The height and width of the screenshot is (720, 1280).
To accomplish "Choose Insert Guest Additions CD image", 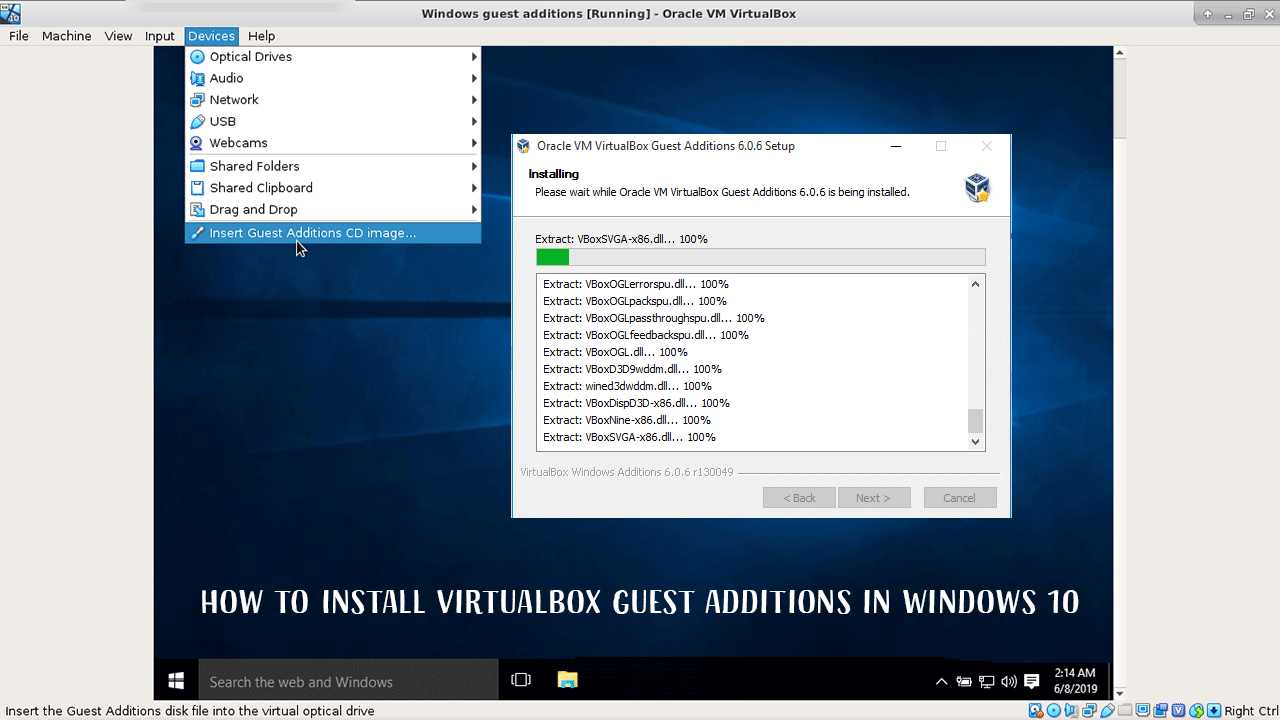I will 333,233.
